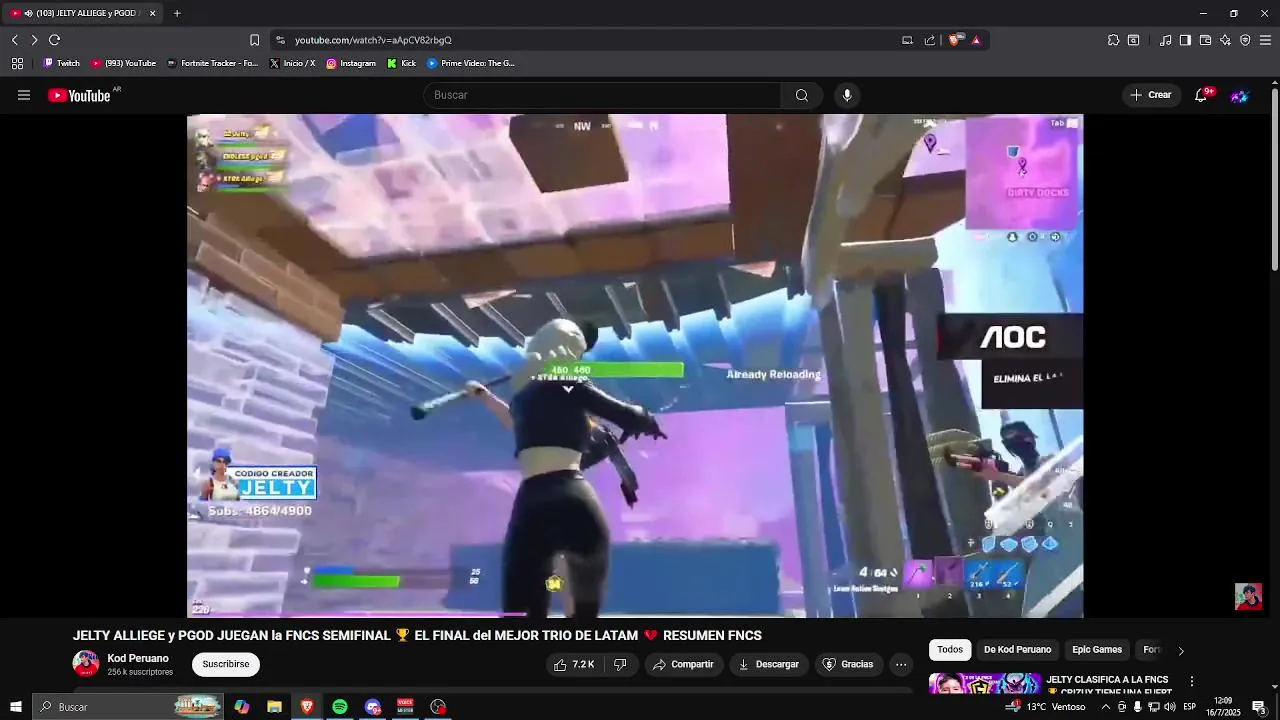Select the Epic Games filter chip
This screenshot has width=1280, height=720.
click(x=1097, y=650)
